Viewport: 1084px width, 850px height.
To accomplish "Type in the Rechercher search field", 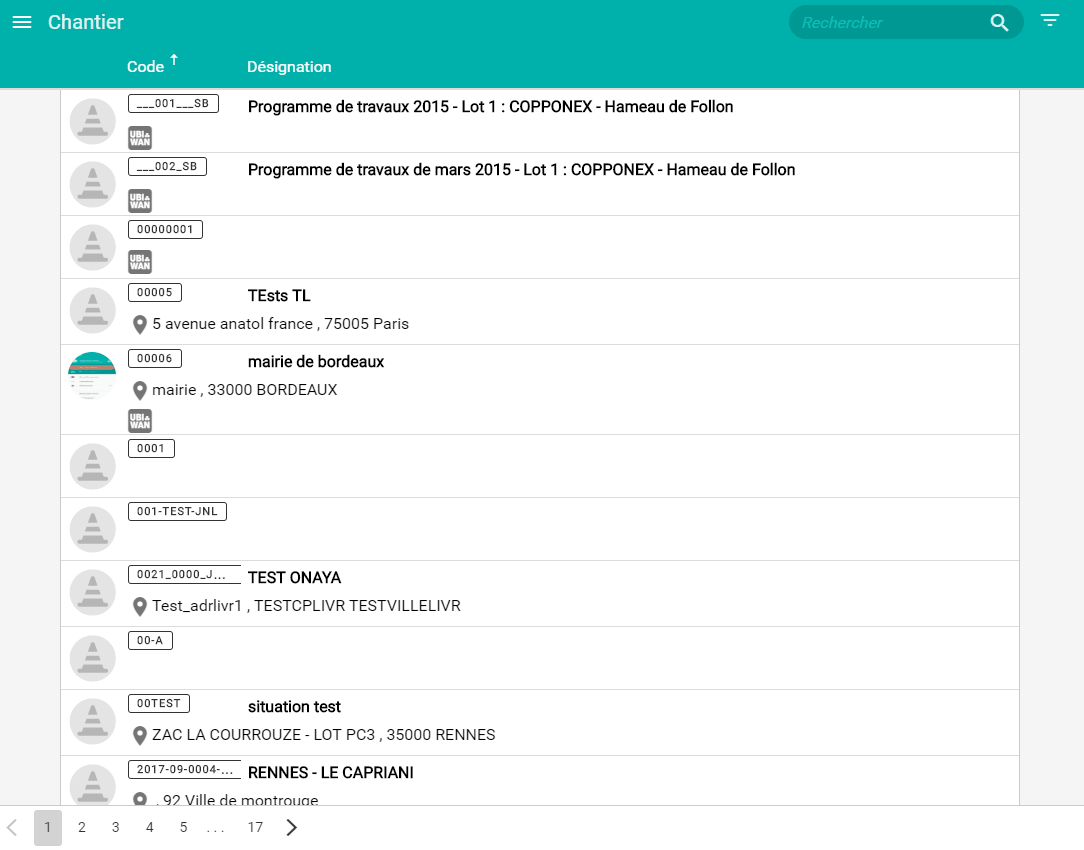I will [x=885, y=23].
